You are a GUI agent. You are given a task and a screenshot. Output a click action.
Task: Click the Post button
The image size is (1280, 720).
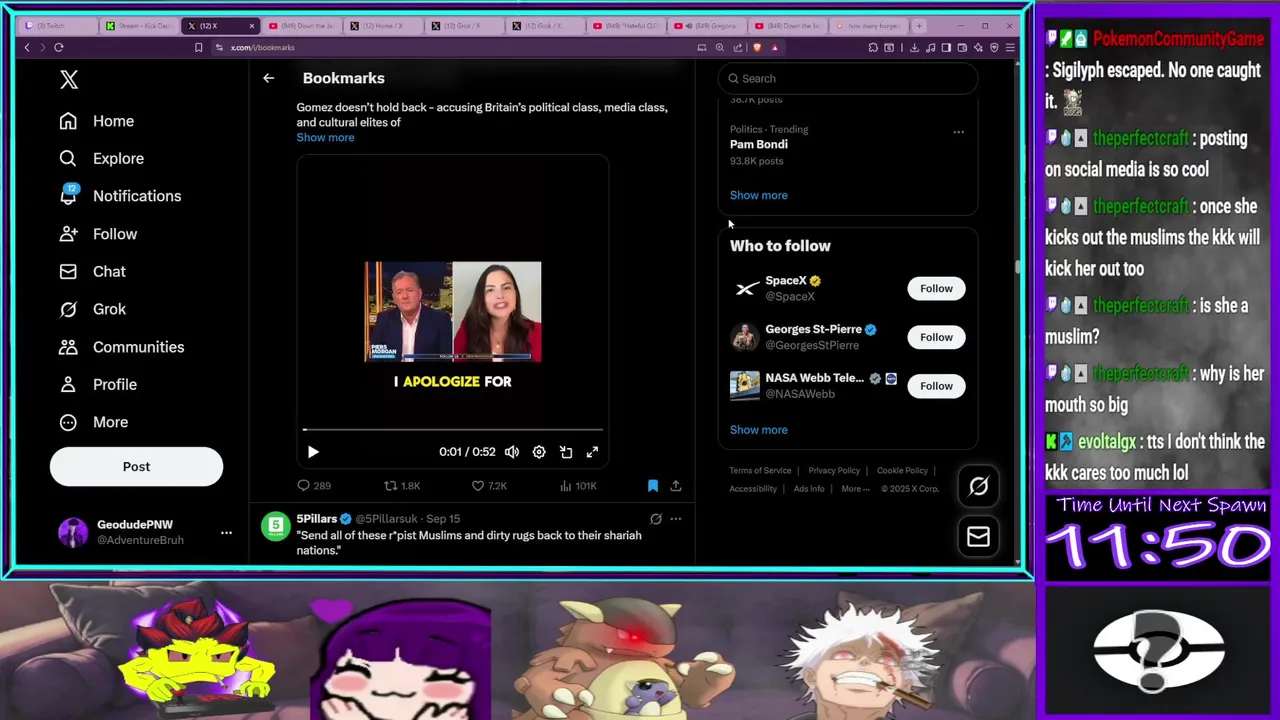coord(136,466)
